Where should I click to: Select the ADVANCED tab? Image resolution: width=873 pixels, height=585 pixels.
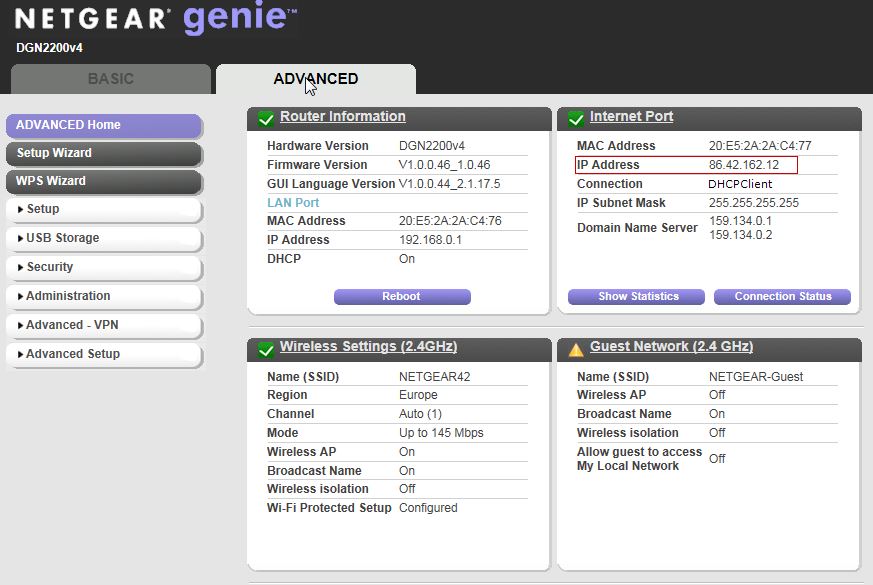pyautogui.click(x=315, y=79)
